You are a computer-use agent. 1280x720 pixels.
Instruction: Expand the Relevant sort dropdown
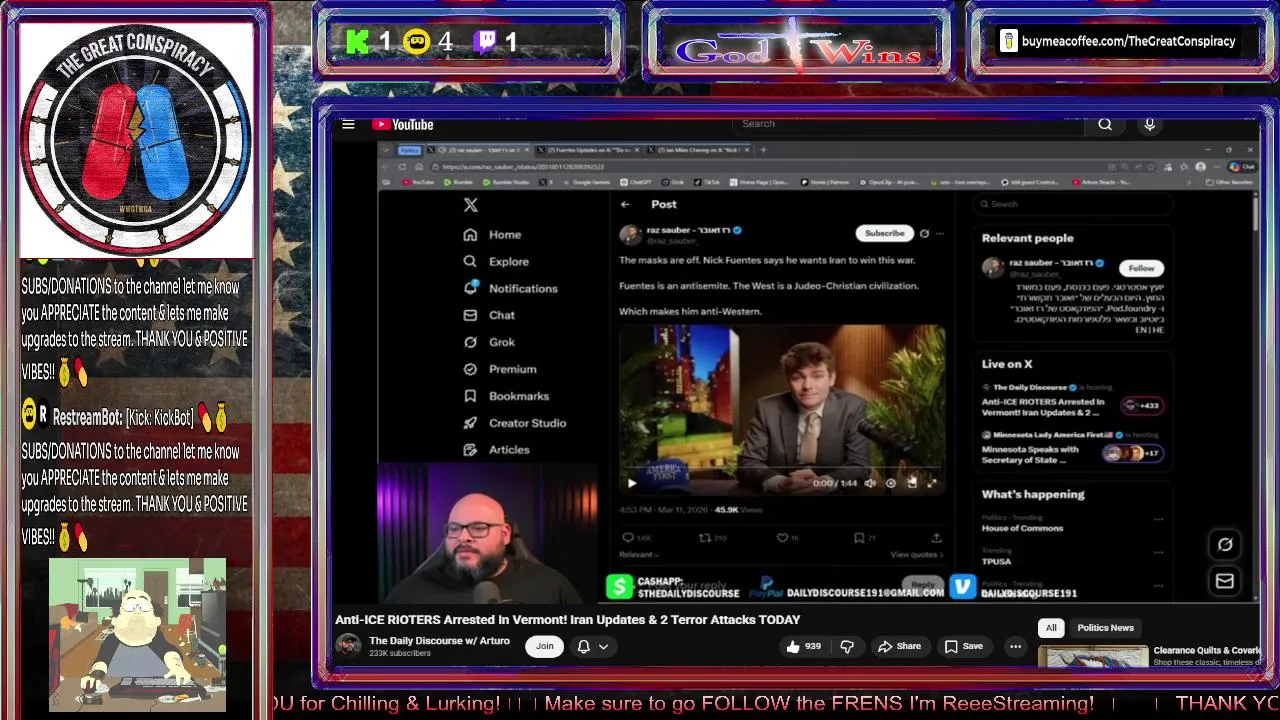tap(639, 554)
